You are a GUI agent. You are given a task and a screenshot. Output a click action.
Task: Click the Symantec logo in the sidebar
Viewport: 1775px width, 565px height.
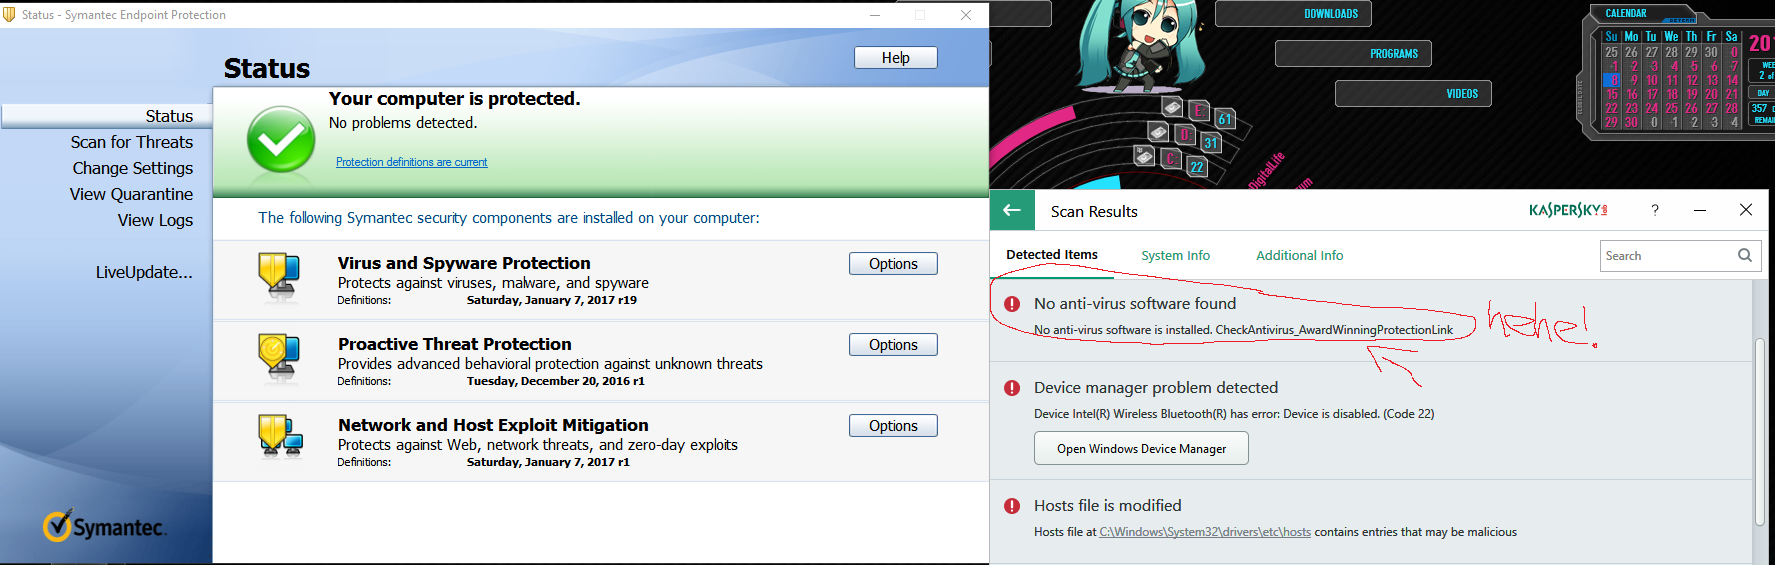point(105,526)
